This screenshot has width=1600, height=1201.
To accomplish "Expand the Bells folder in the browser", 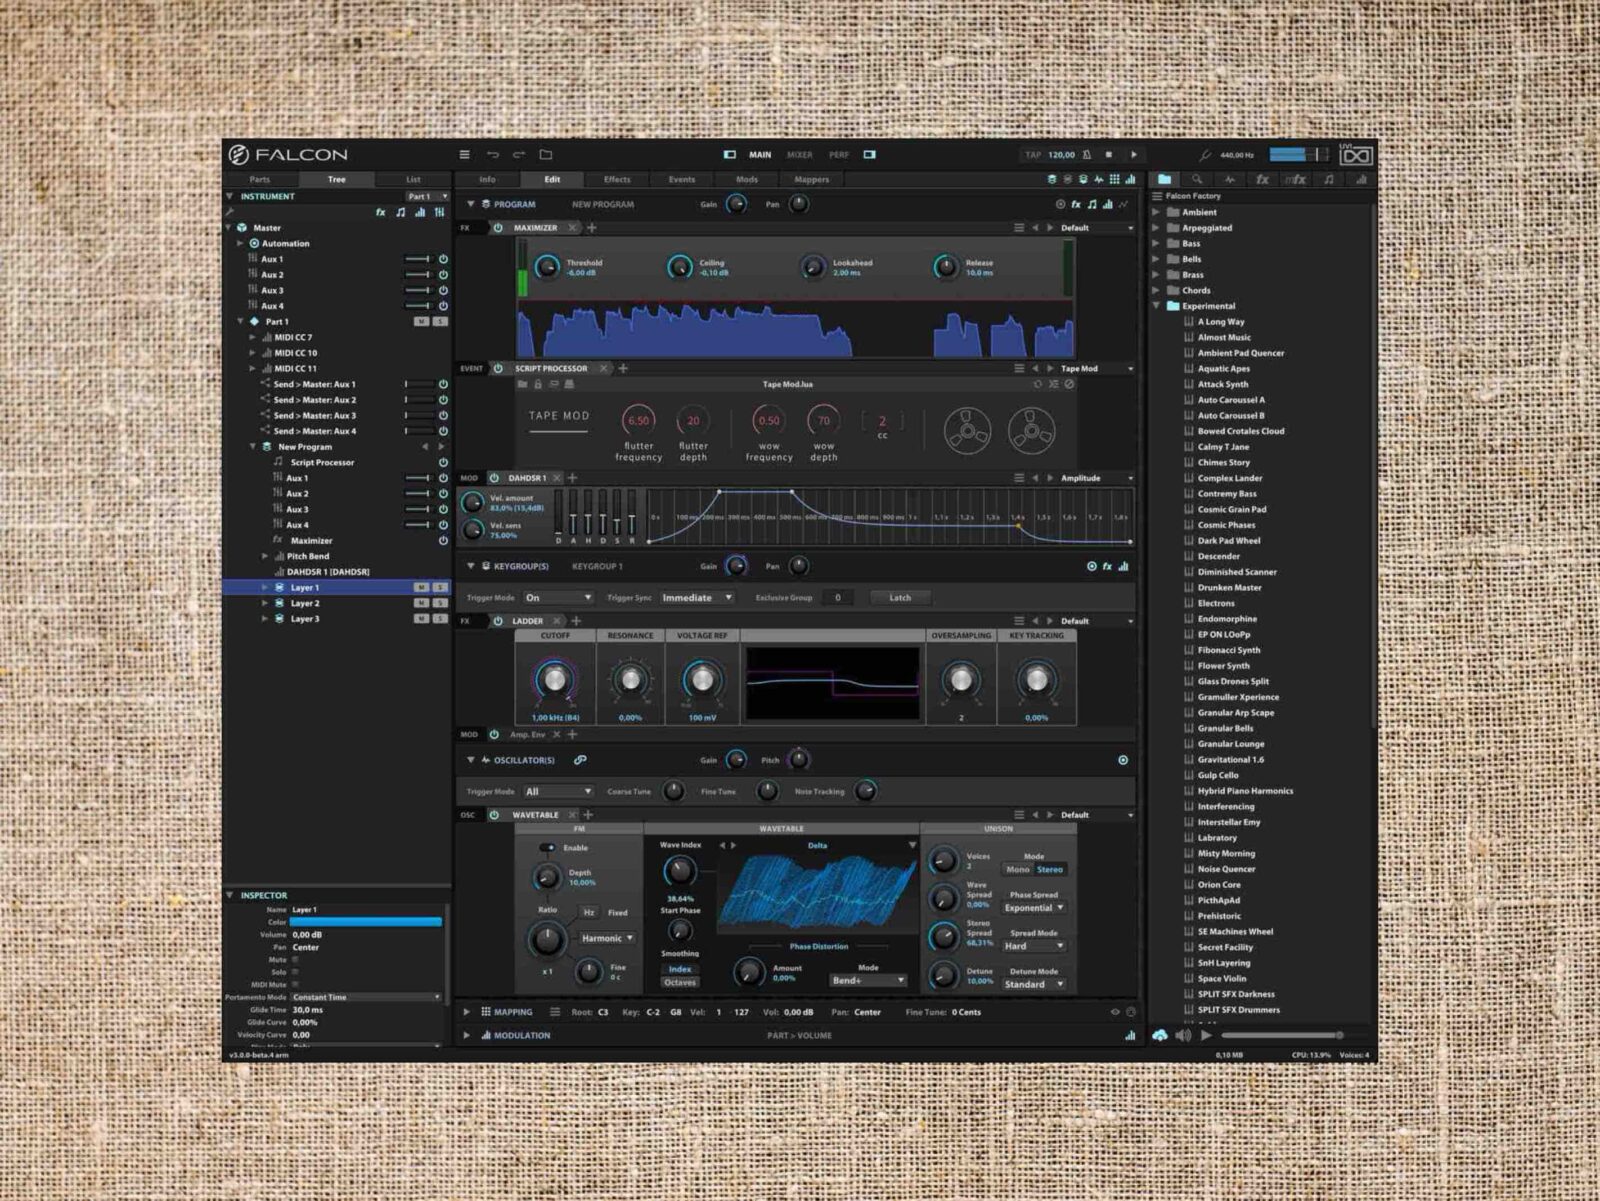I will 1157,258.
